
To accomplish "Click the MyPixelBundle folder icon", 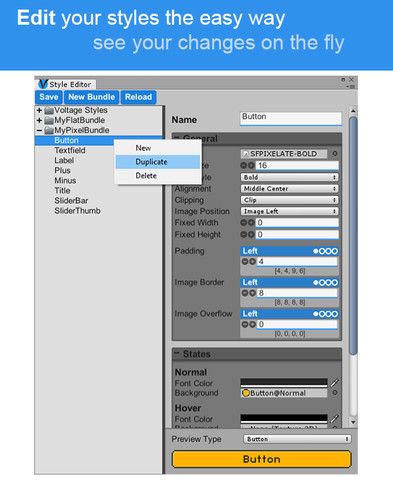I will 49,130.
